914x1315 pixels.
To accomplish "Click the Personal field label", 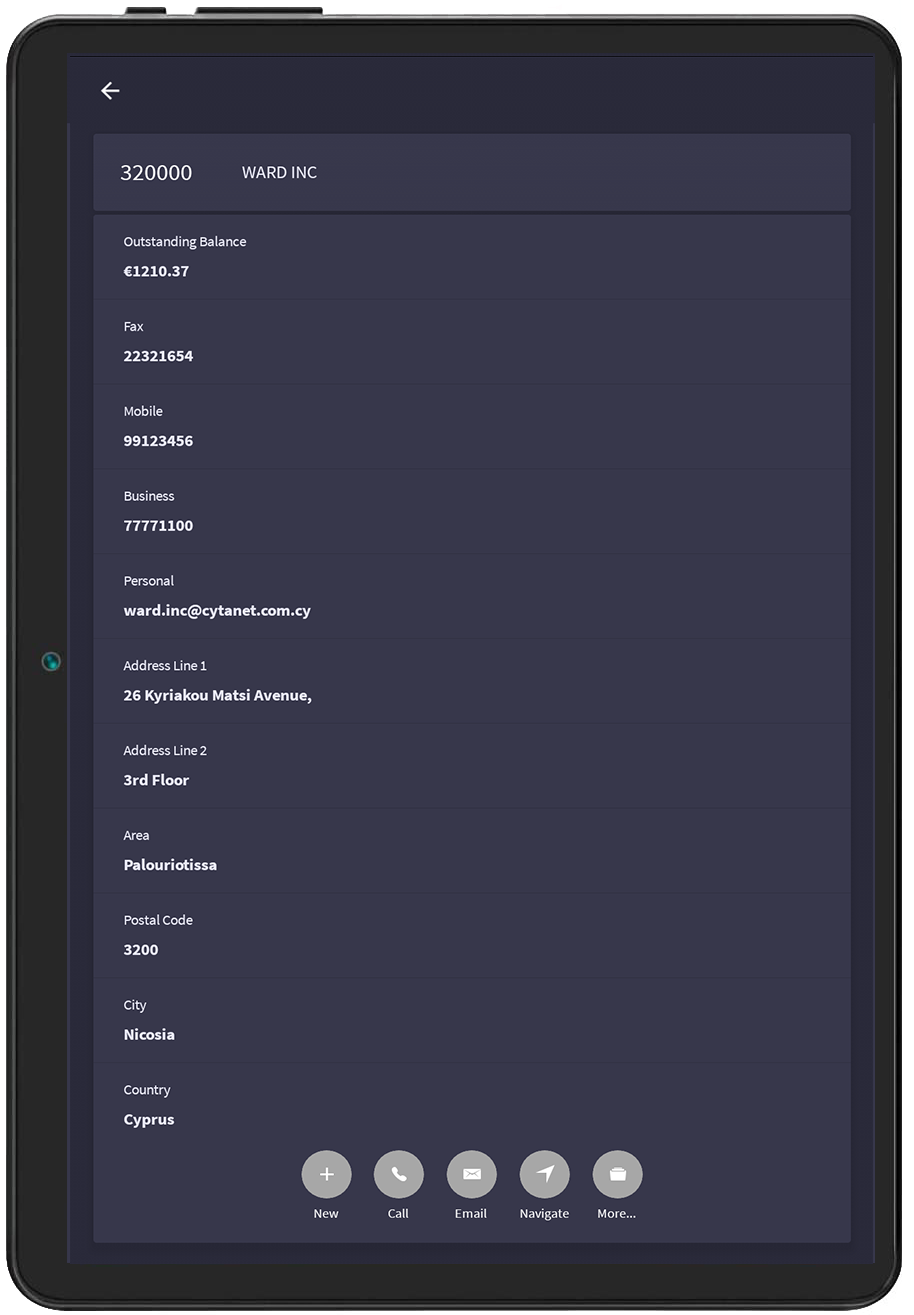I will coord(148,581).
